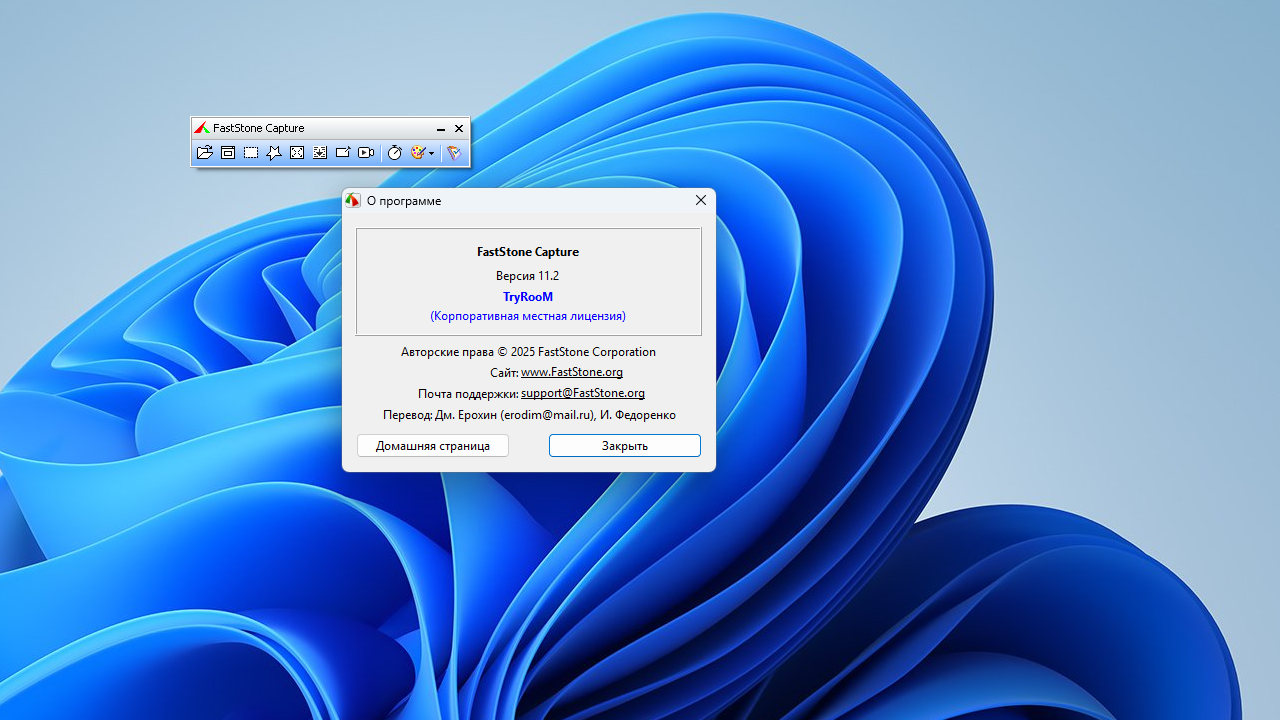
Task: Click the О программе dialog title icon
Action: point(353,201)
